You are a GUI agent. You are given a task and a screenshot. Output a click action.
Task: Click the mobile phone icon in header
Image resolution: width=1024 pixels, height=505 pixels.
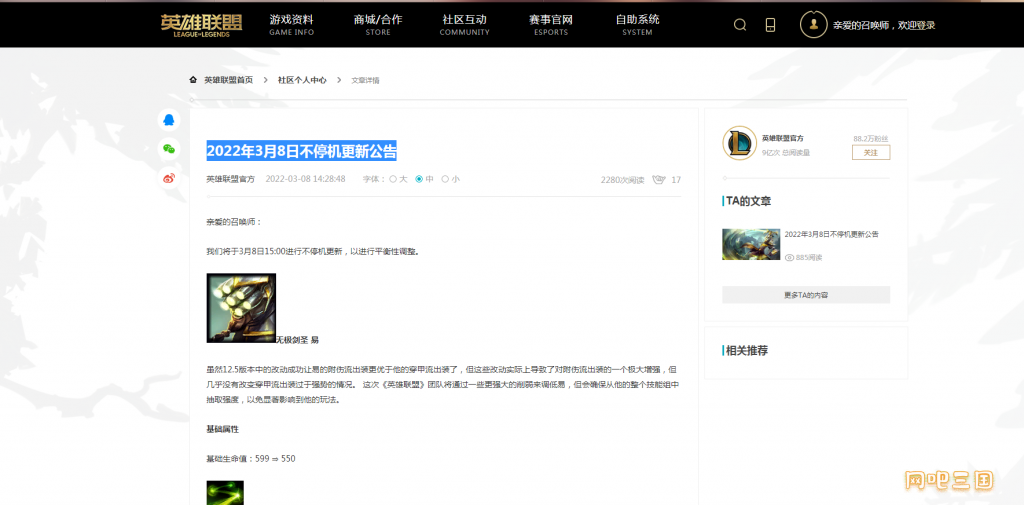770,25
